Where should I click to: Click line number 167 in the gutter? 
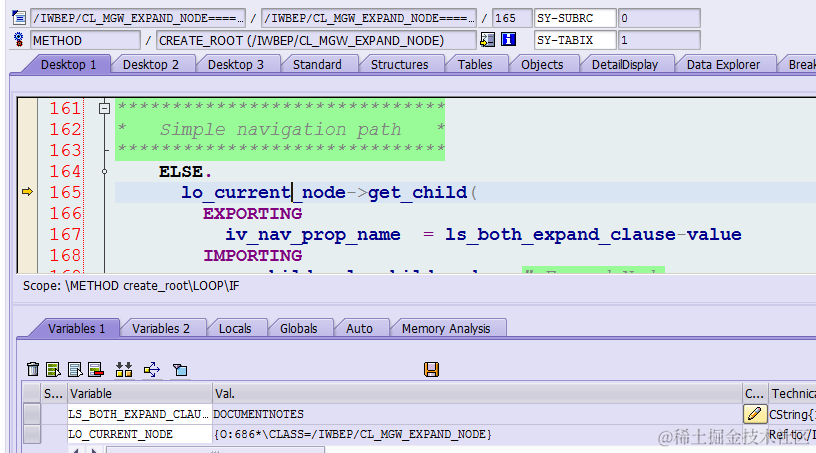[x=66, y=234]
